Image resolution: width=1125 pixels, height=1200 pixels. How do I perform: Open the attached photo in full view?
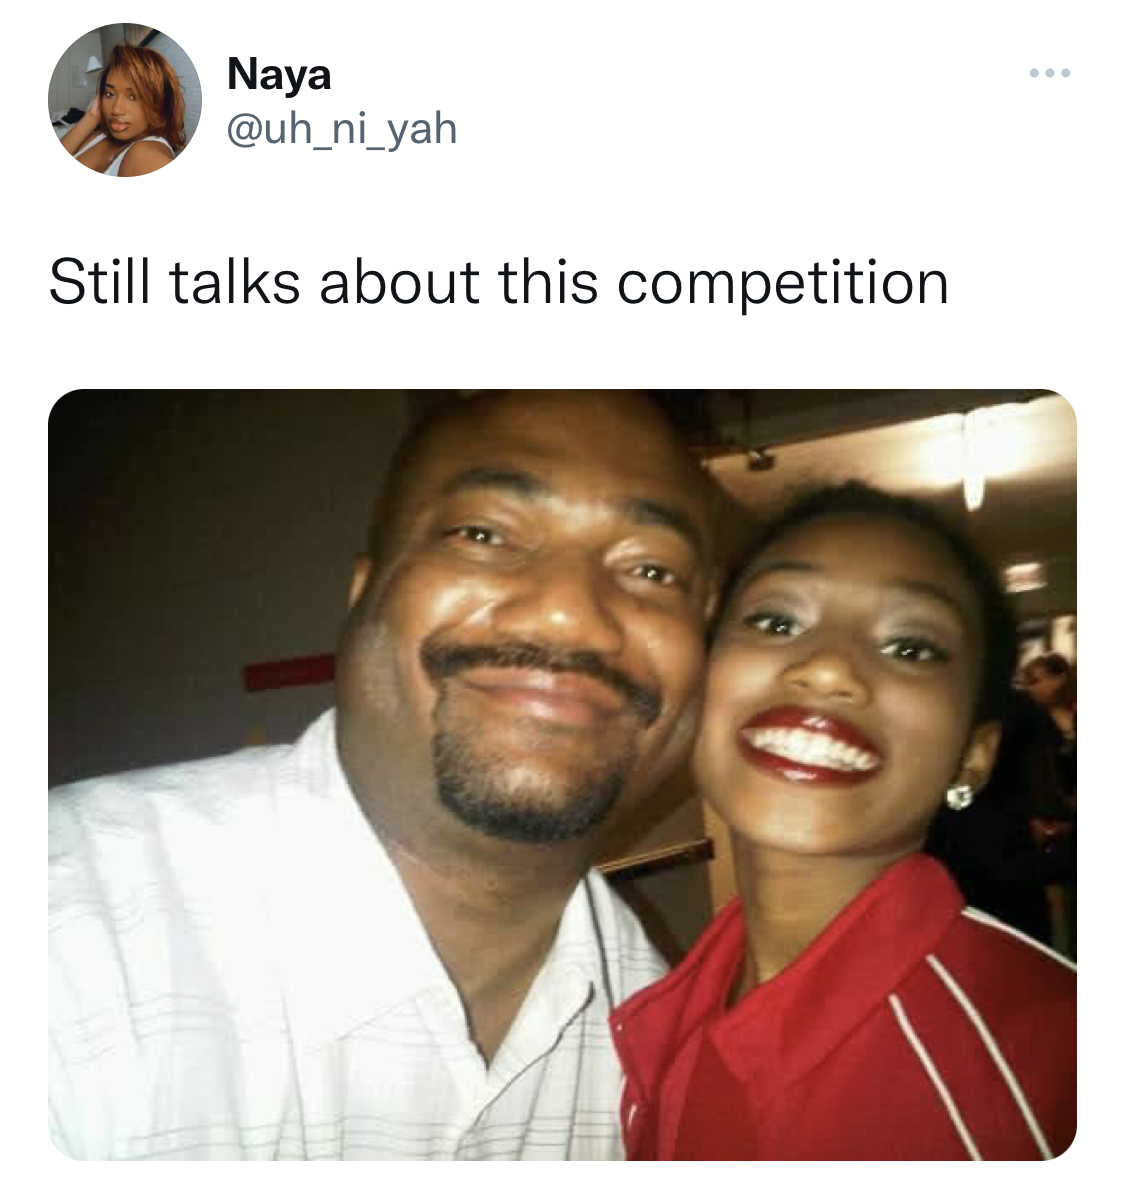[562, 775]
